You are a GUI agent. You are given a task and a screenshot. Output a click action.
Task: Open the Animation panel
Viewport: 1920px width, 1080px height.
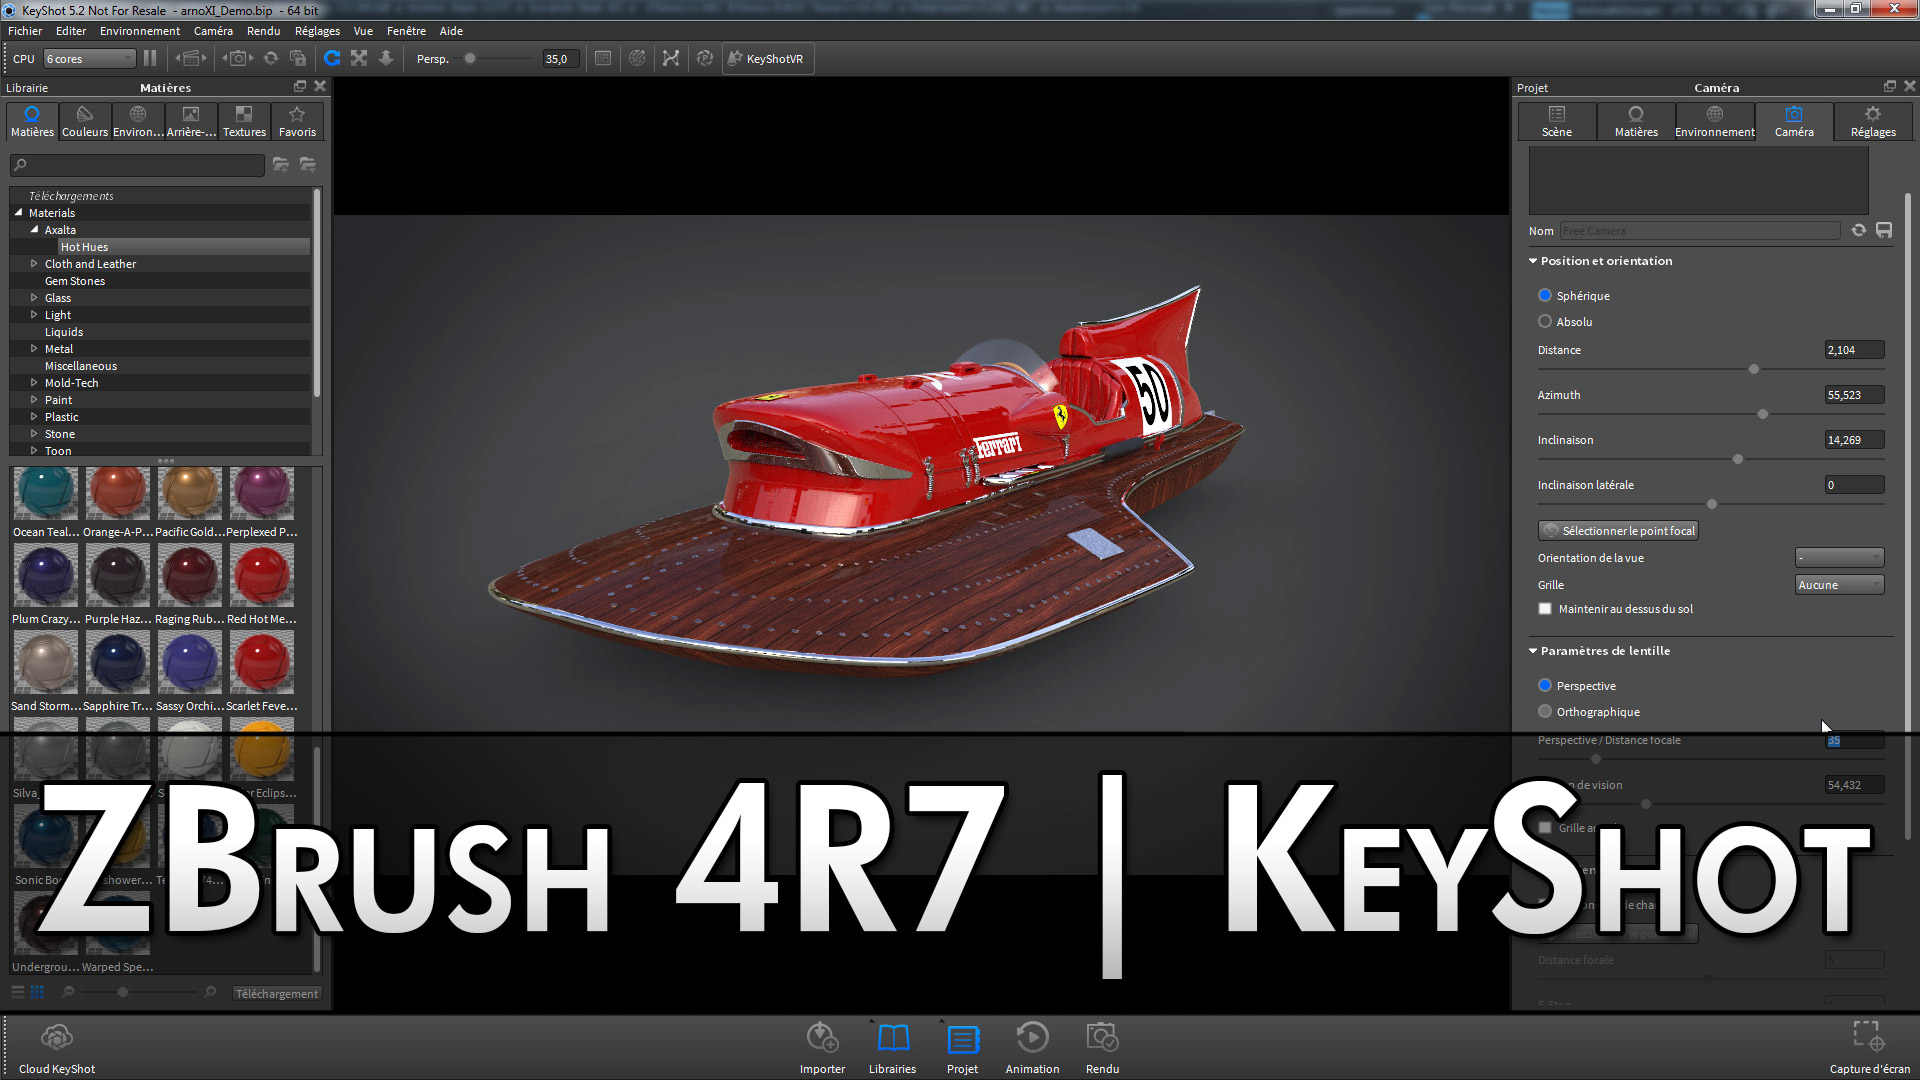tap(1032, 1048)
